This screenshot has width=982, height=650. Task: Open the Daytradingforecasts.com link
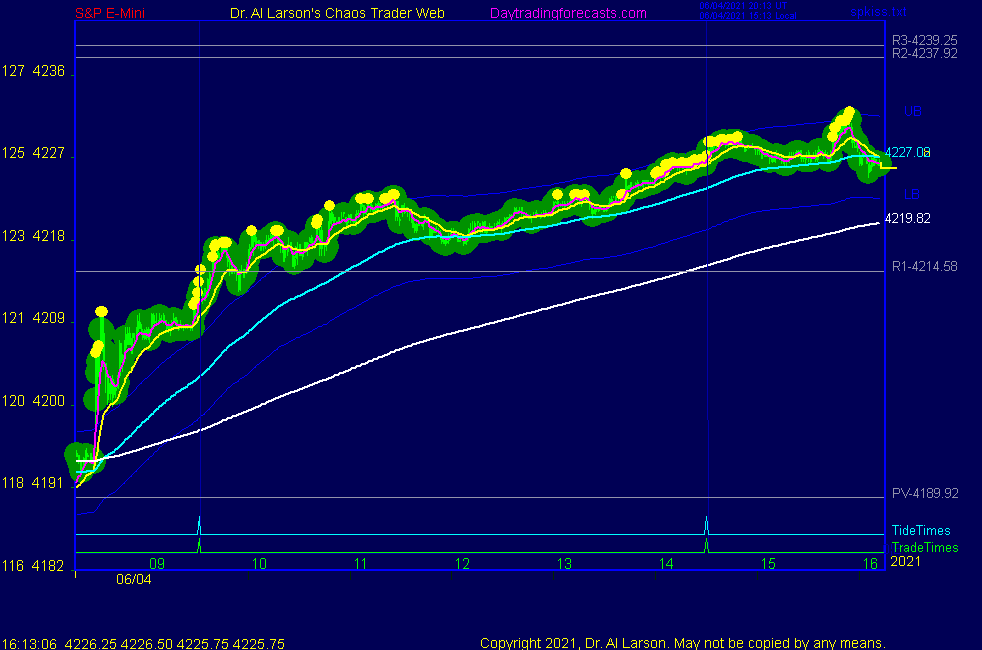click(x=568, y=13)
